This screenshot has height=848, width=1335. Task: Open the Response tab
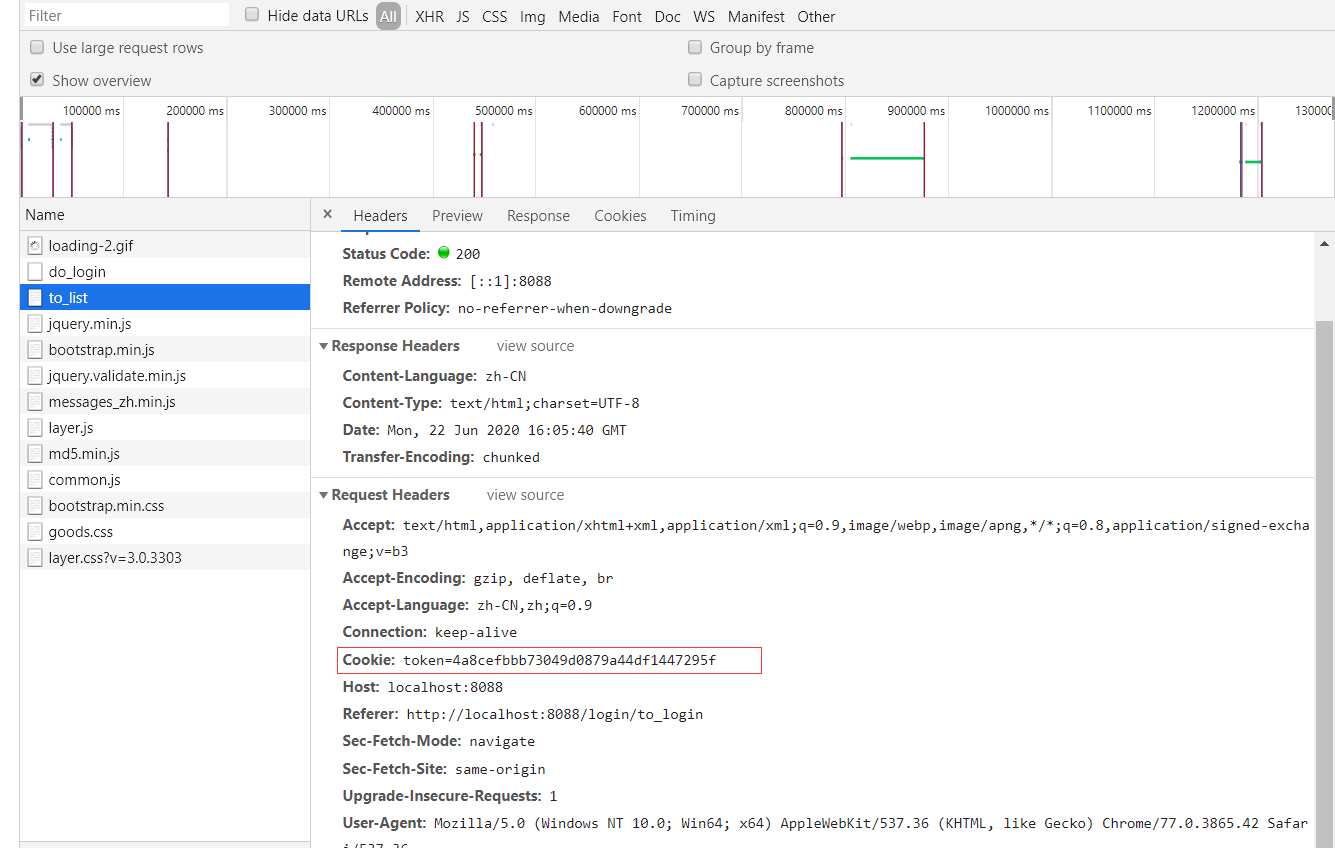[538, 216]
